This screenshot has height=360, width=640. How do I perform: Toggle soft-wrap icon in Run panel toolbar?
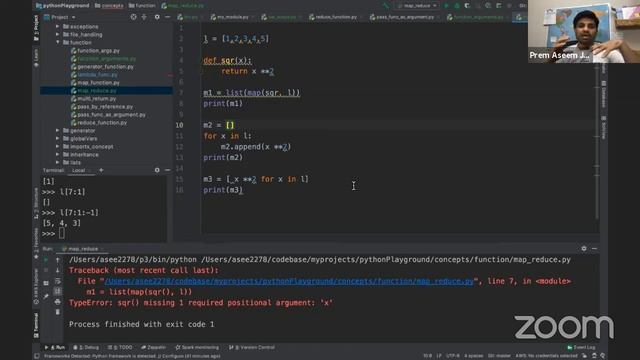point(58,281)
